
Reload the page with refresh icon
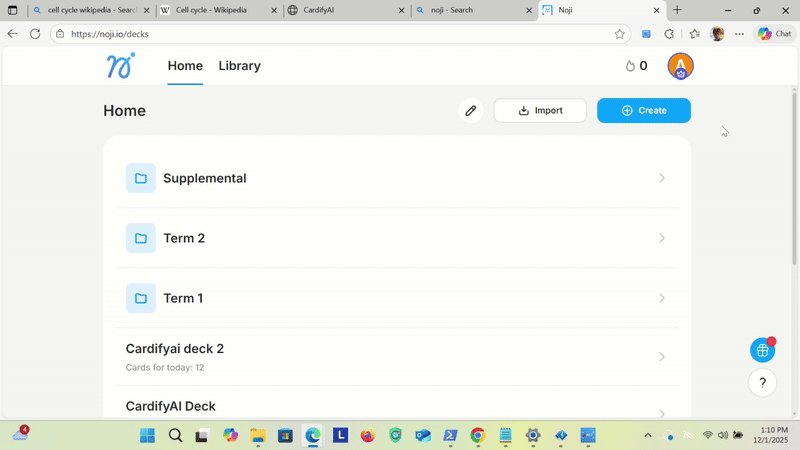pyautogui.click(x=35, y=34)
